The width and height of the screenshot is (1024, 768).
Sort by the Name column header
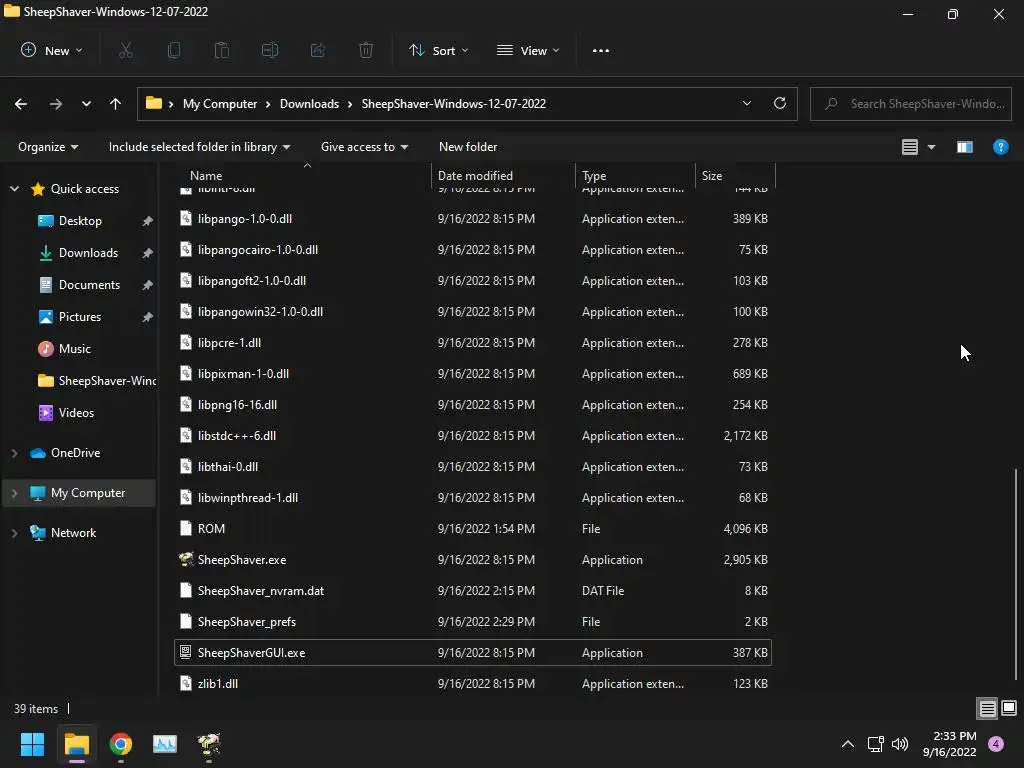303,176
